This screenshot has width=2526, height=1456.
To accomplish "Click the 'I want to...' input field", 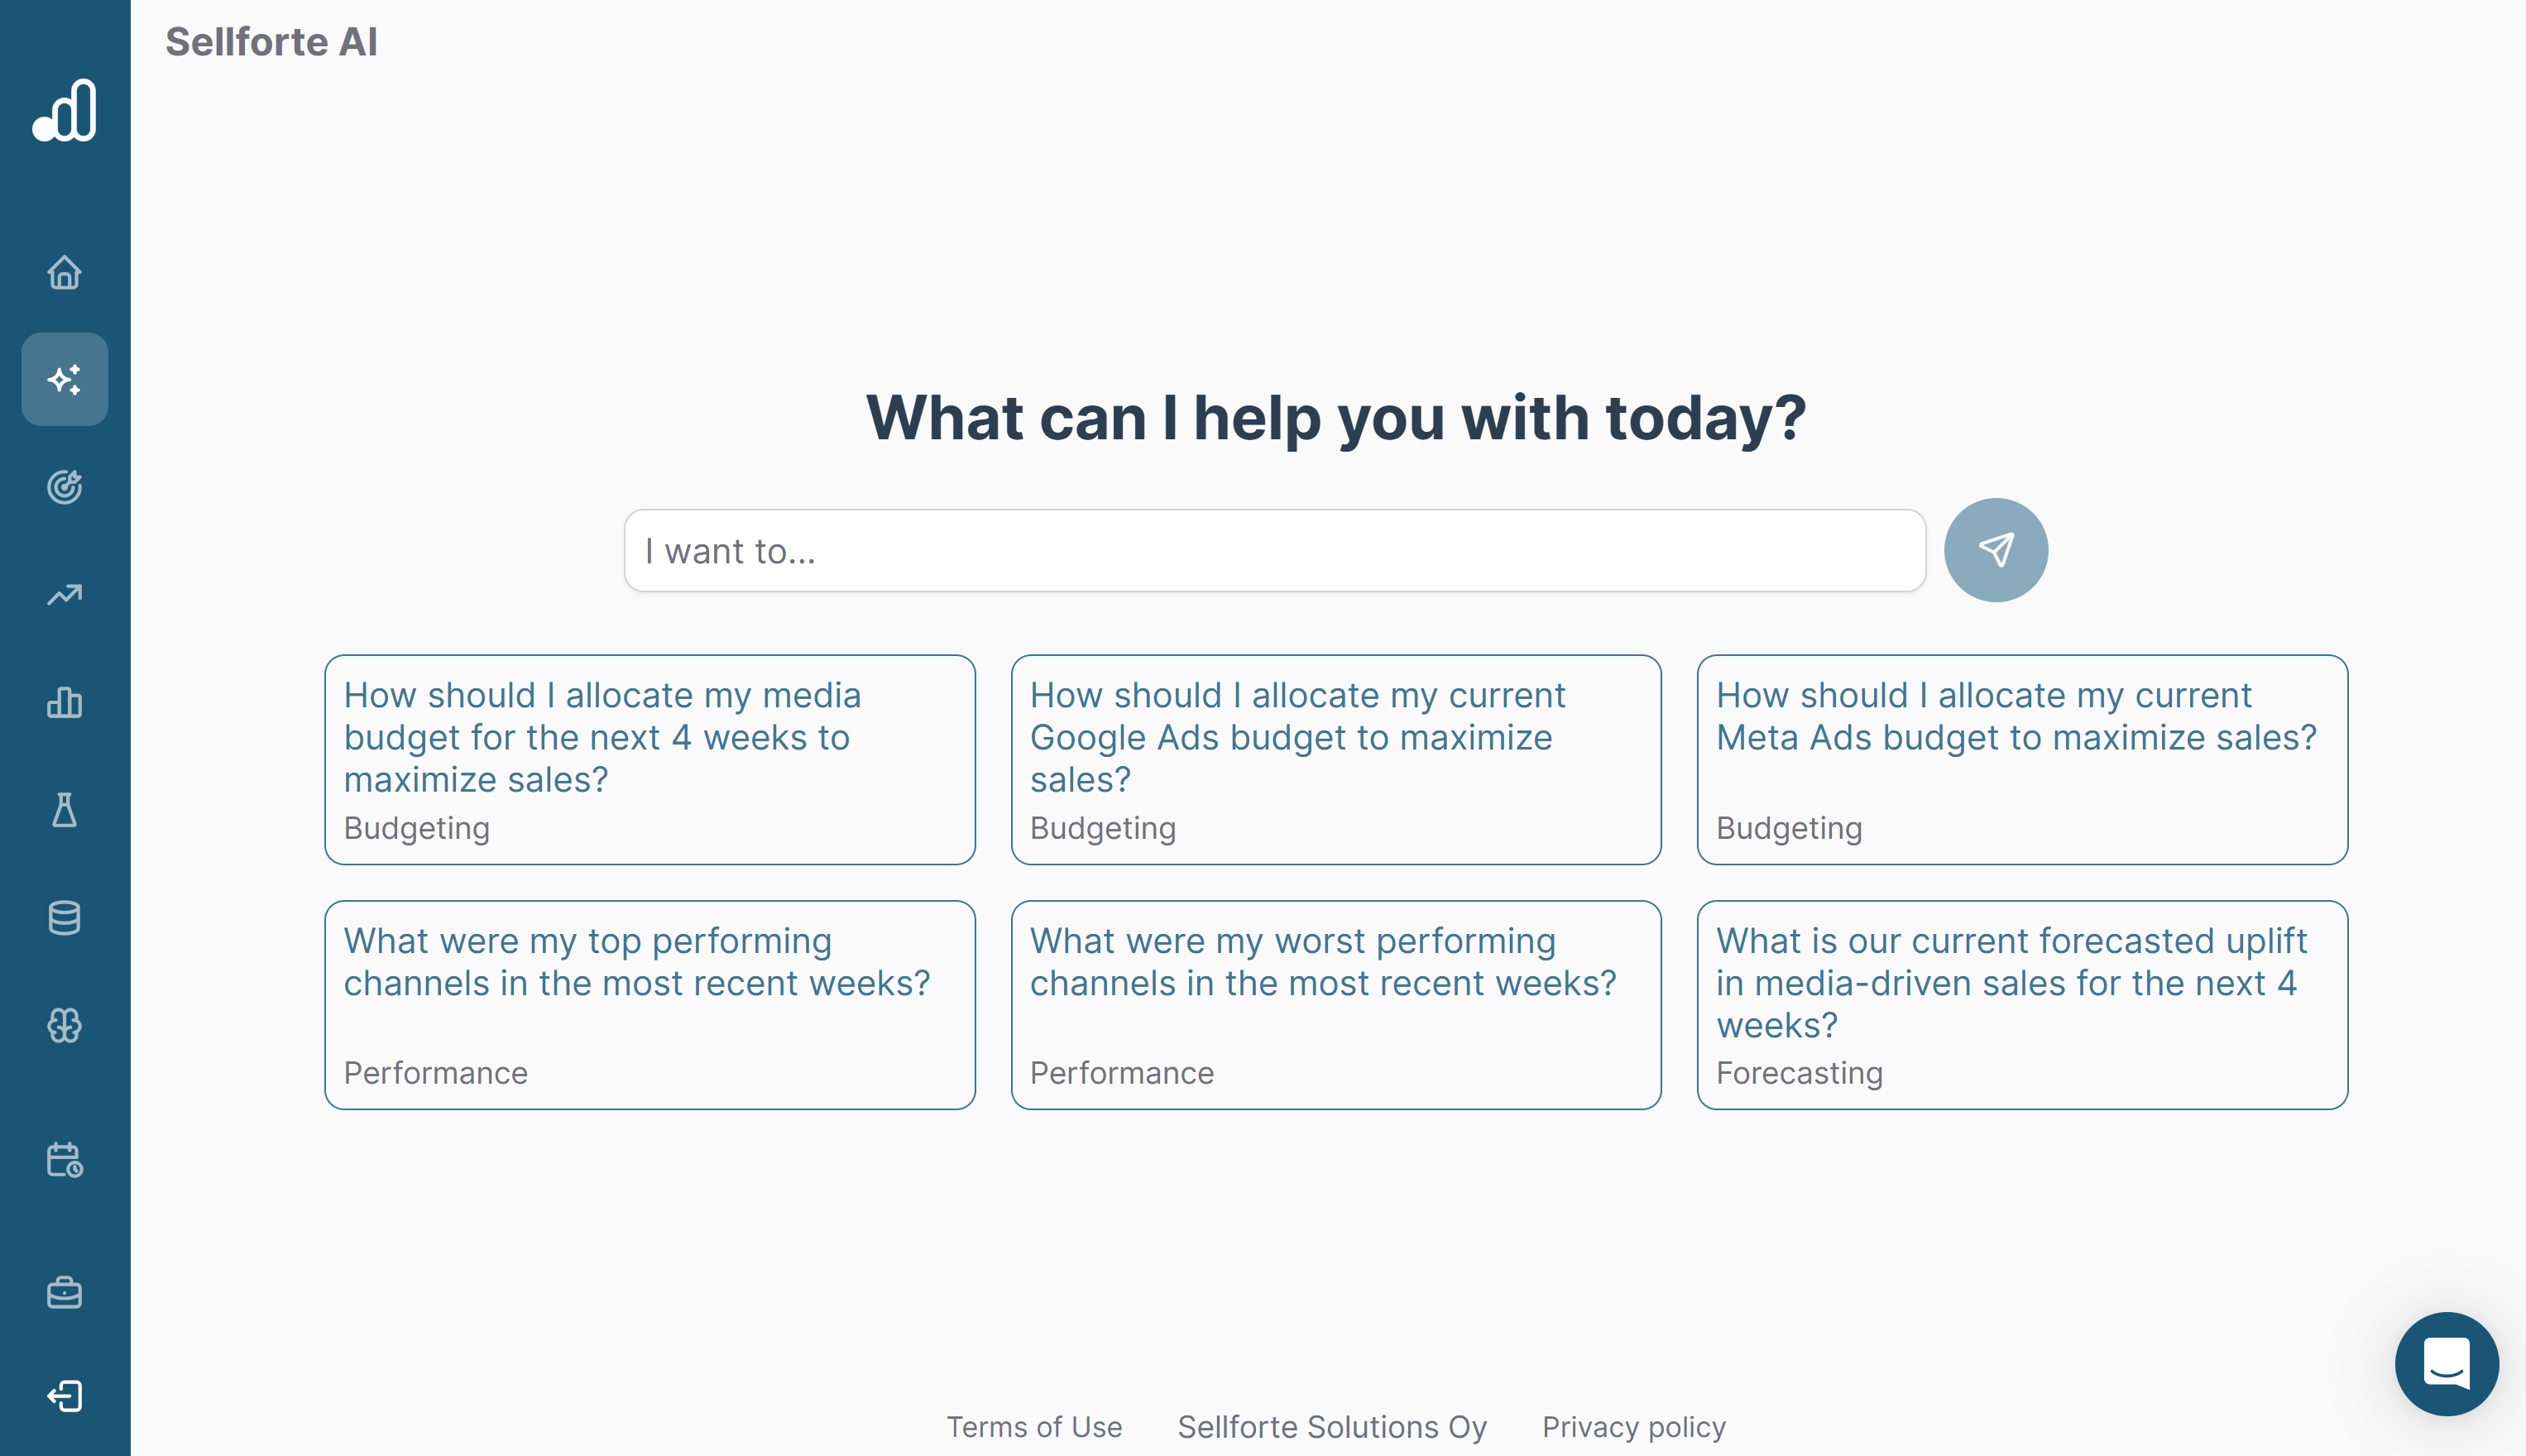I will coord(1274,551).
